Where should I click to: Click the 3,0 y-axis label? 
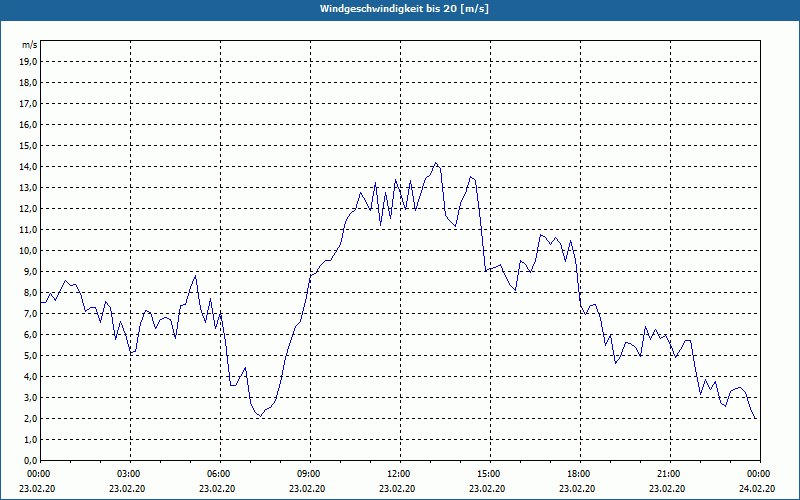(x=31, y=397)
